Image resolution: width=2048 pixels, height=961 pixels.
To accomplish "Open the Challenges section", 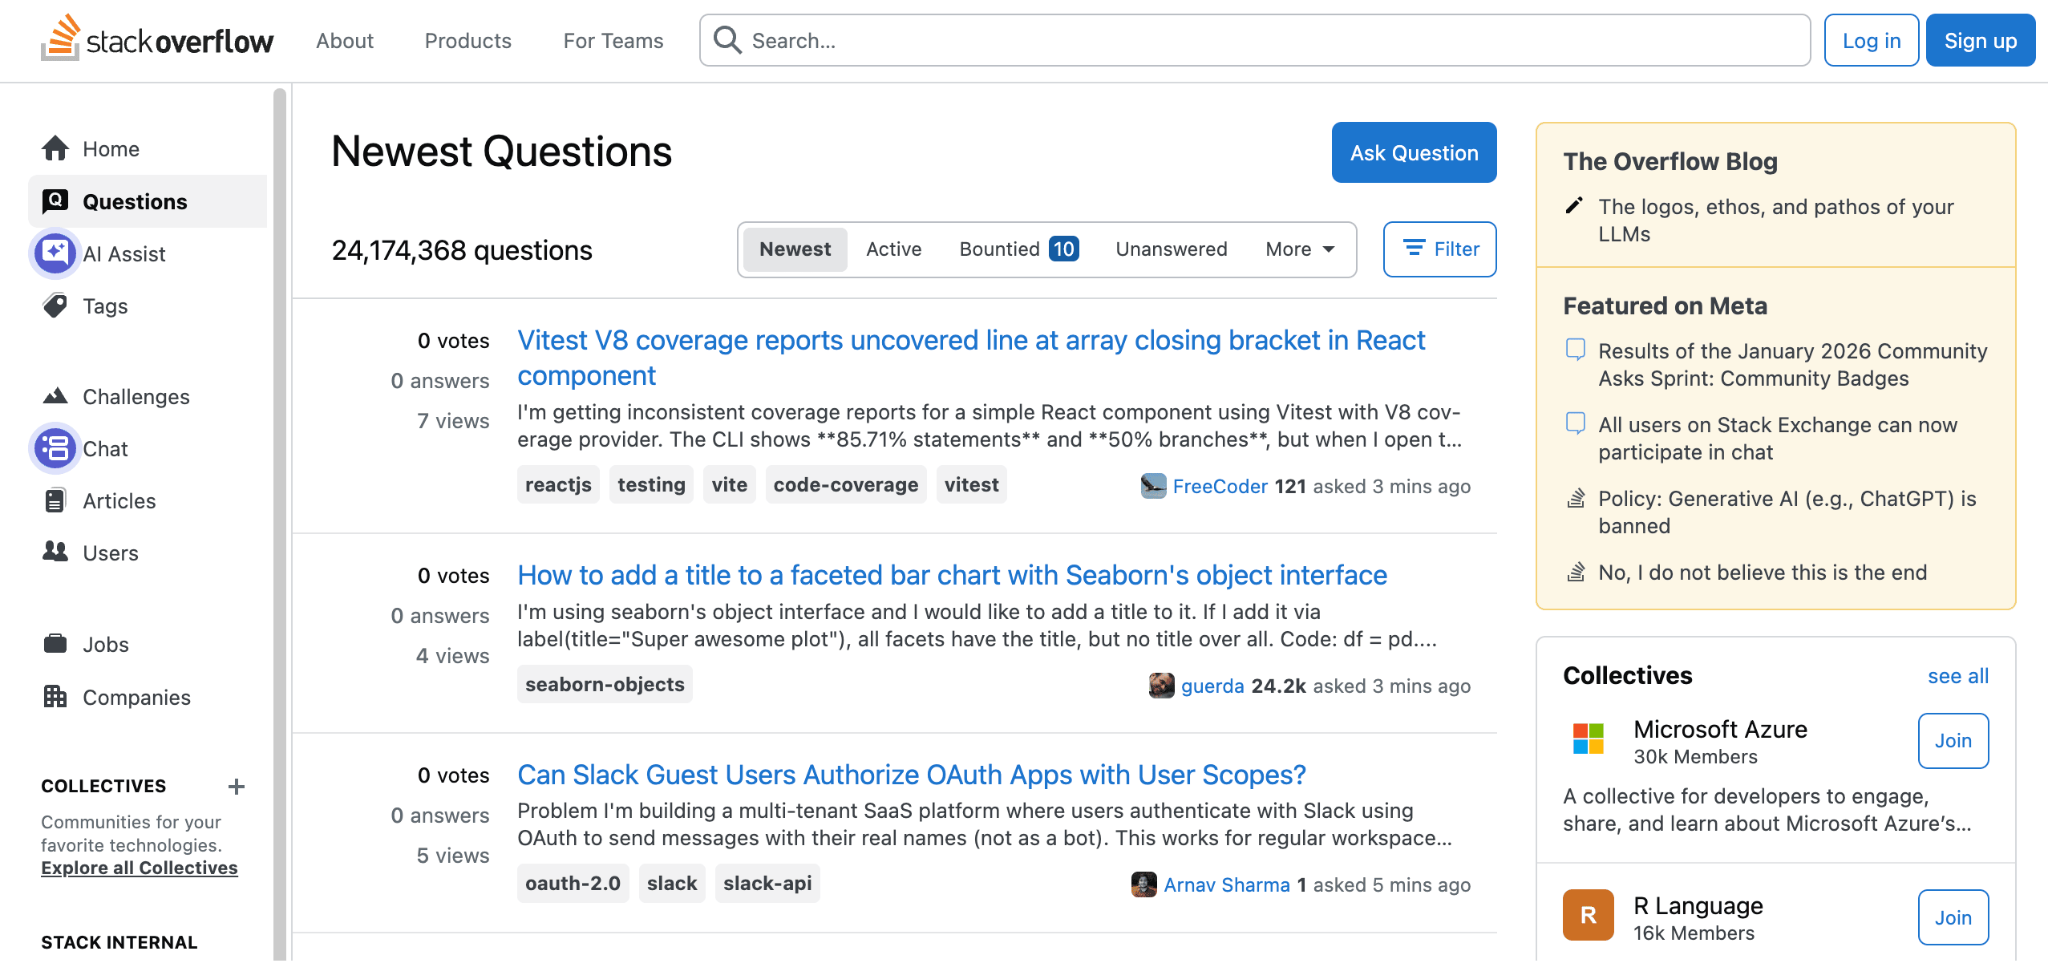I will tap(135, 396).
